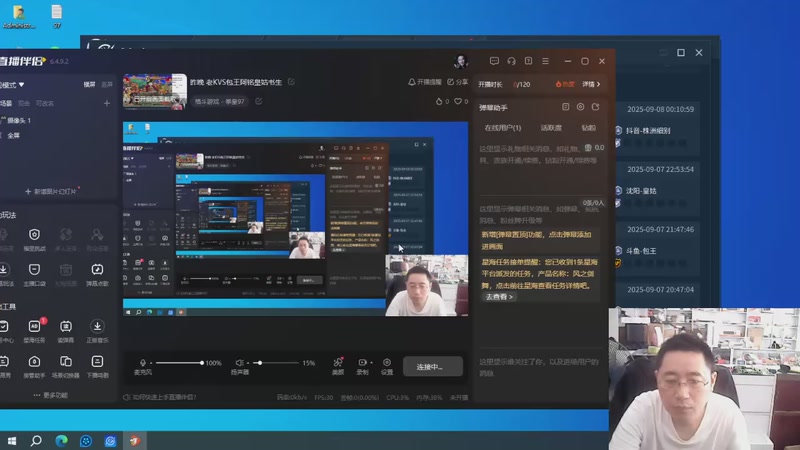Open the 正版音乐 tool
This screenshot has width=800, height=450.
click(x=97, y=331)
